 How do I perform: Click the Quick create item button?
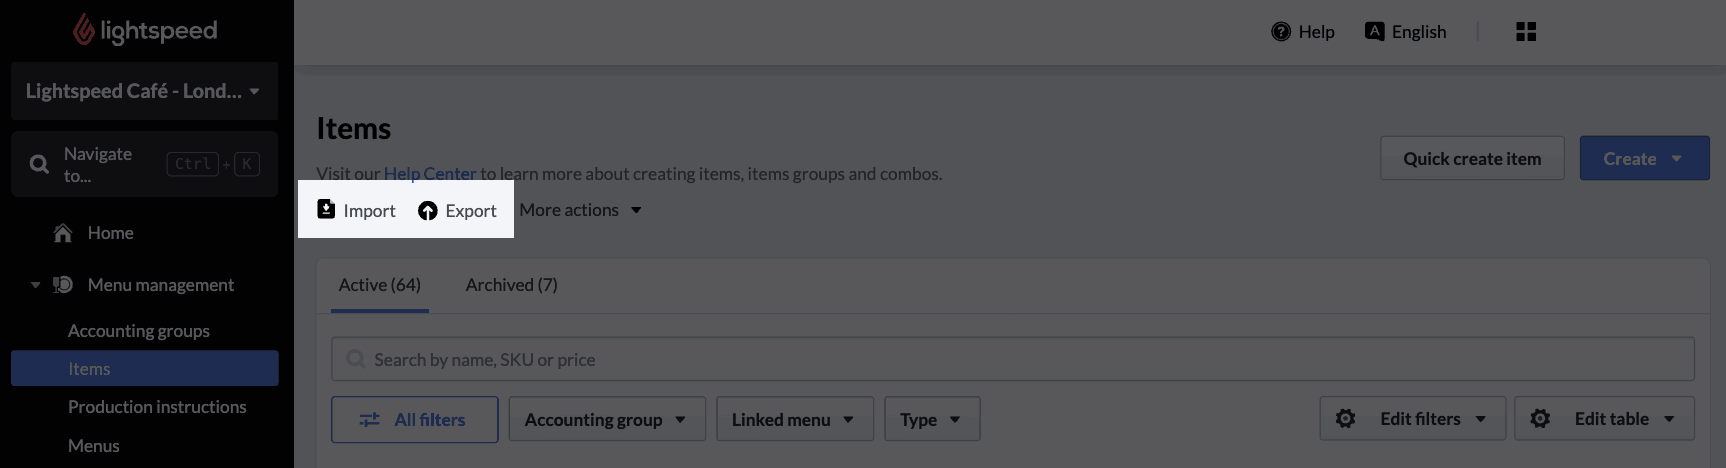click(1472, 158)
